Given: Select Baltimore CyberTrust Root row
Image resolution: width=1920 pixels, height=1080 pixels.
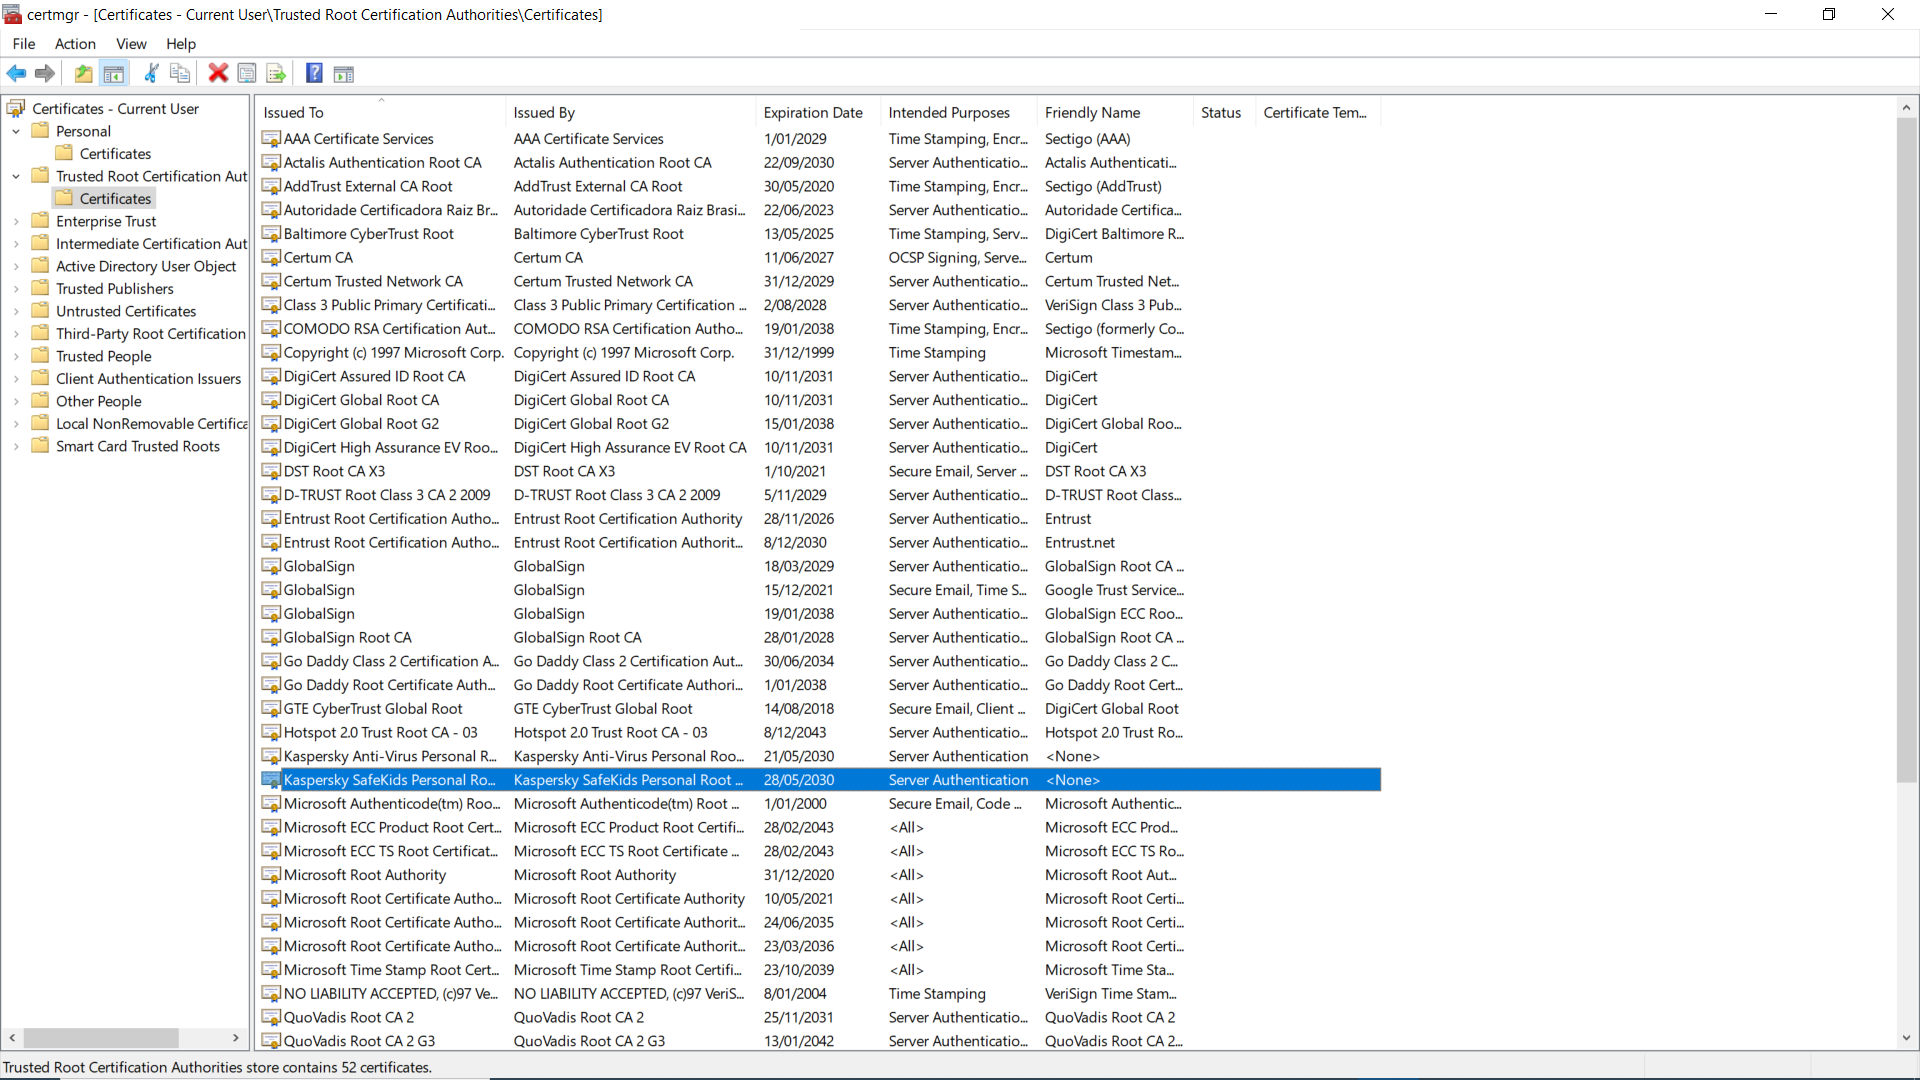Looking at the screenshot, I should 820,233.
